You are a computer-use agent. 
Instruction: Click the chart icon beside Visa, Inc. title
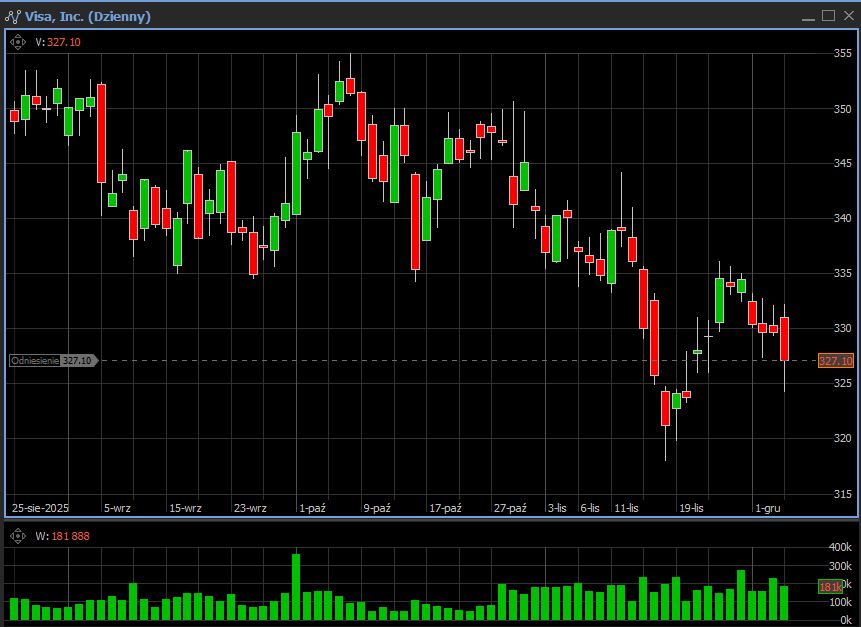(14, 15)
